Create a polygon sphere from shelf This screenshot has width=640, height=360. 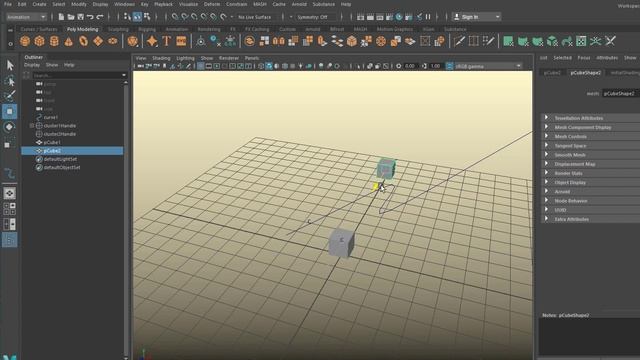point(25,41)
